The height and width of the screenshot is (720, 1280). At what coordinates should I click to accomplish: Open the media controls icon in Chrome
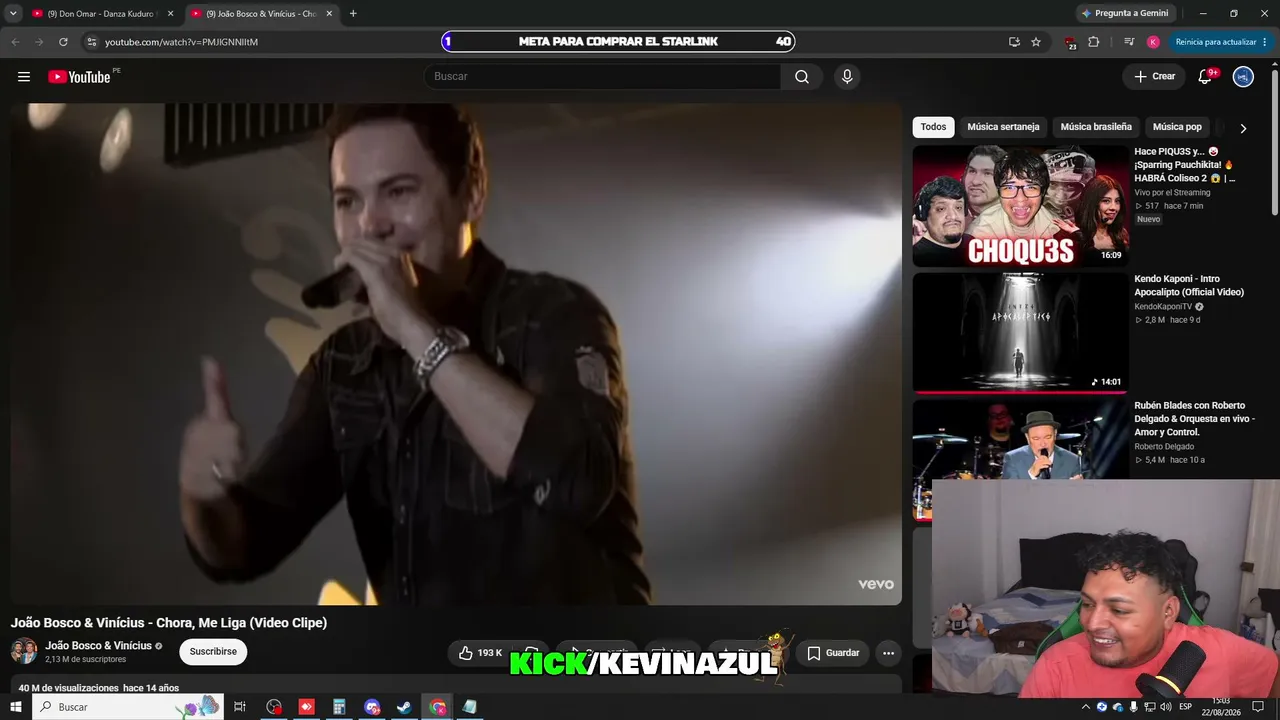(1129, 42)
